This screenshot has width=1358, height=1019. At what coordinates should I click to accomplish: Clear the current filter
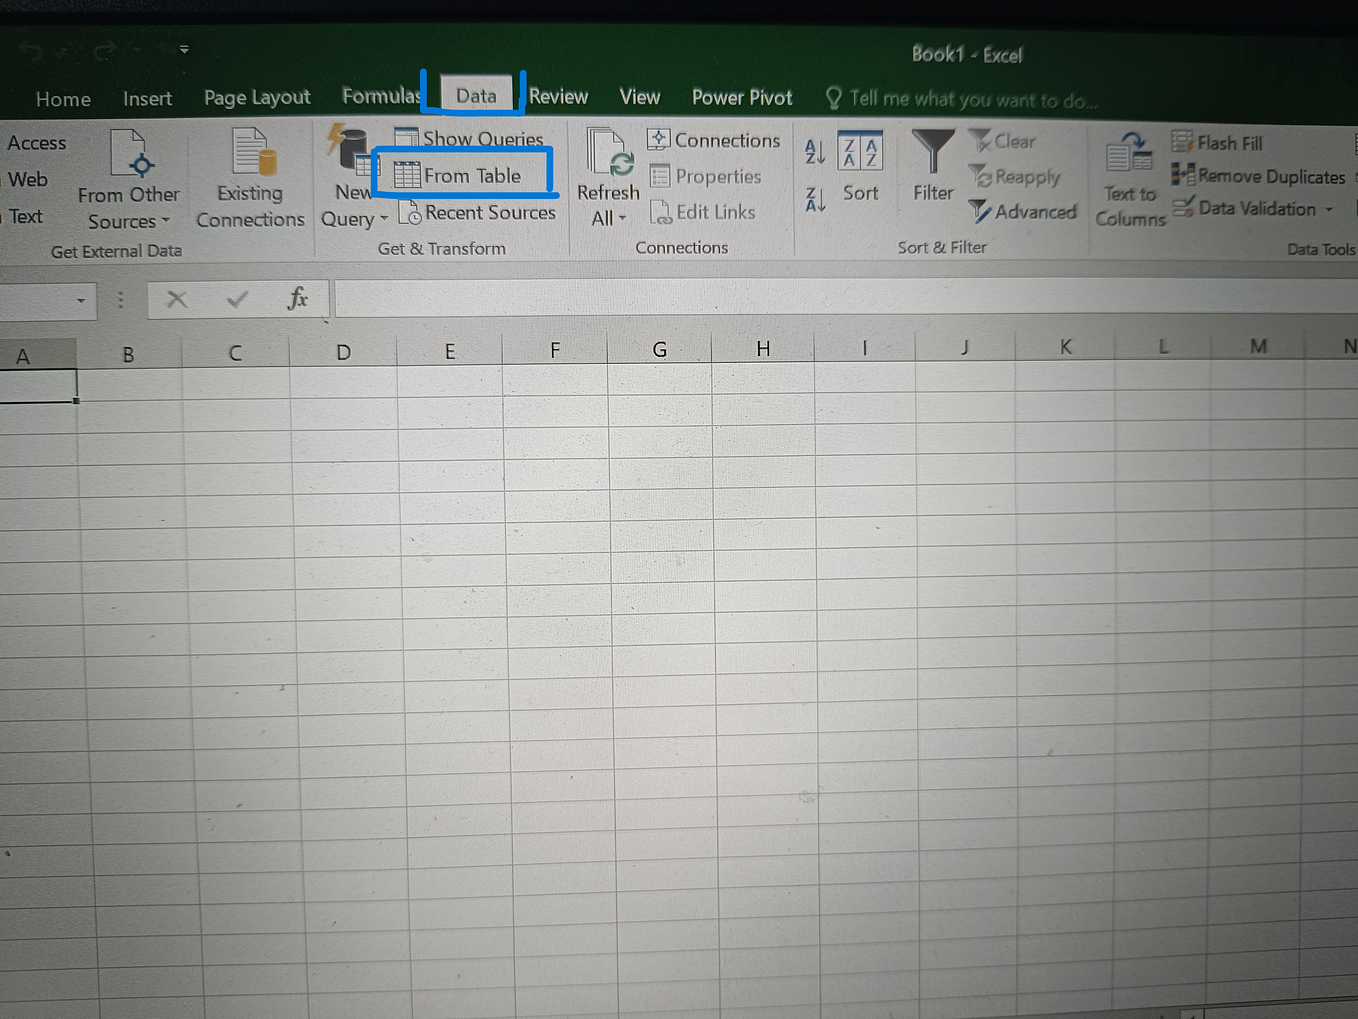[x=1003, y=141]
